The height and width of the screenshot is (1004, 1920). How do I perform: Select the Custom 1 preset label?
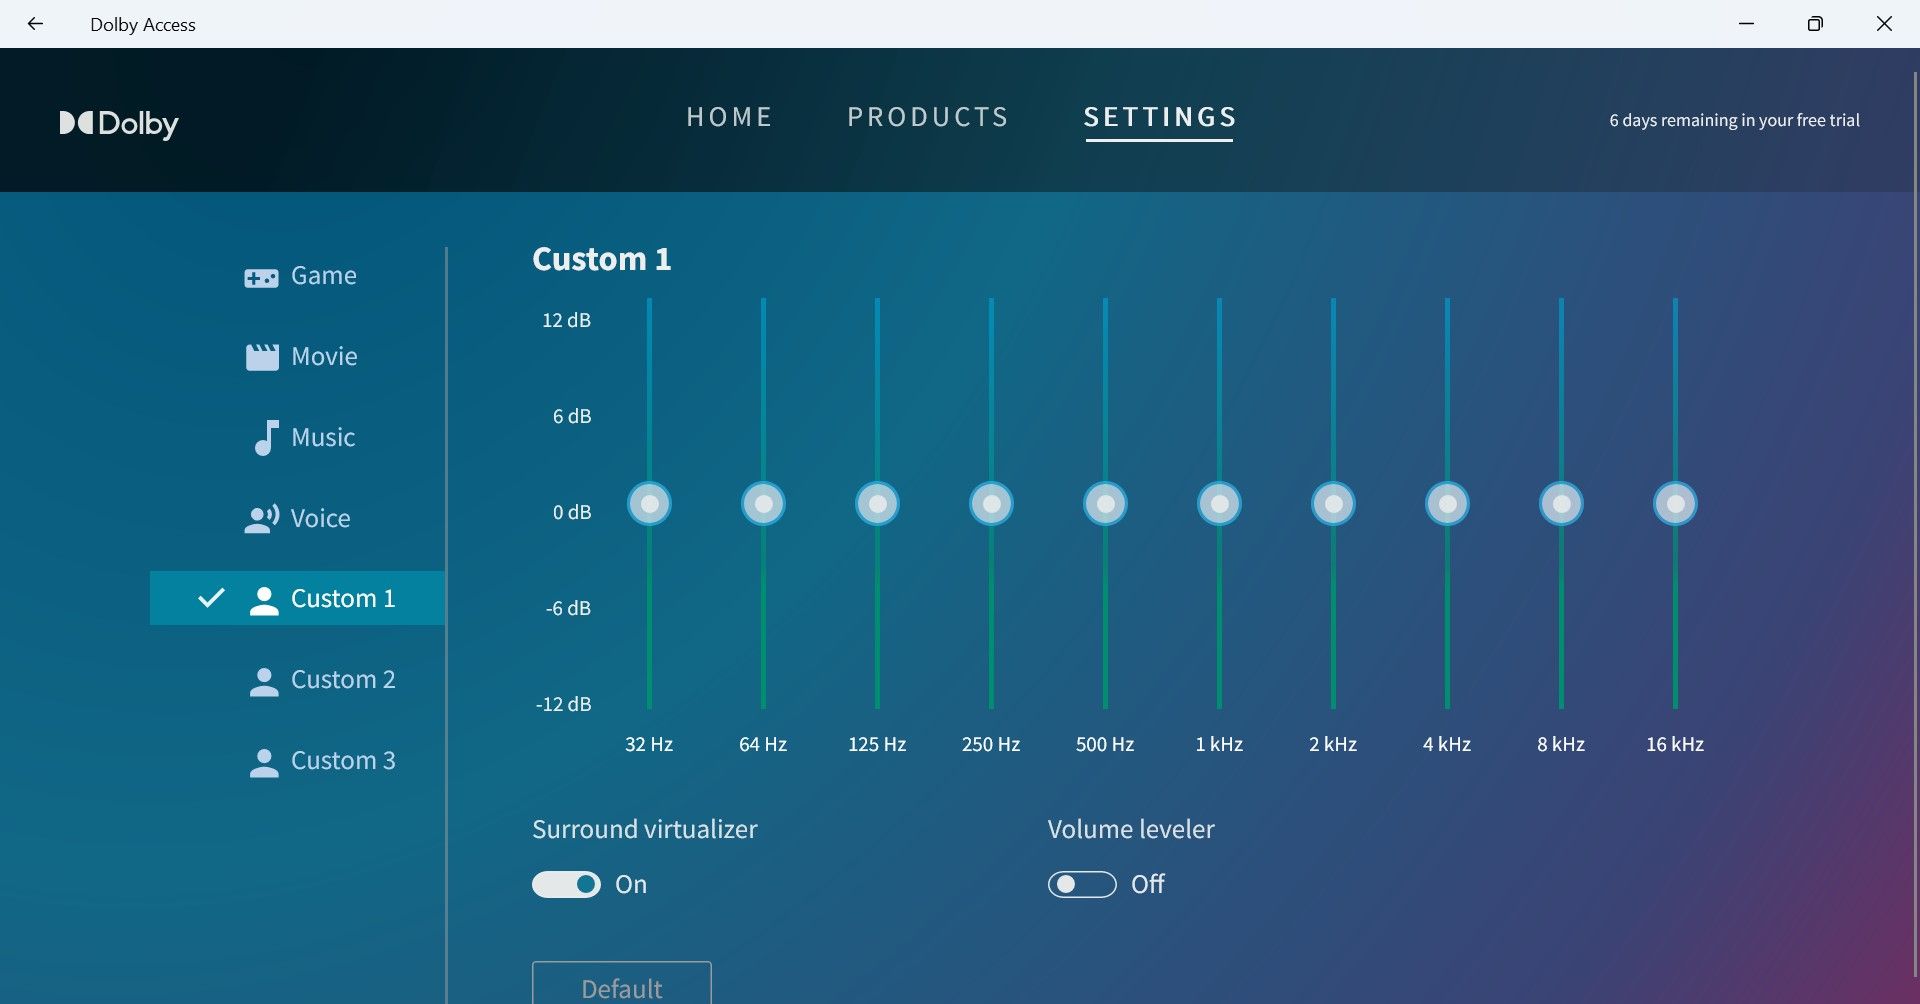pyautogui.click(x=343, y=599)
